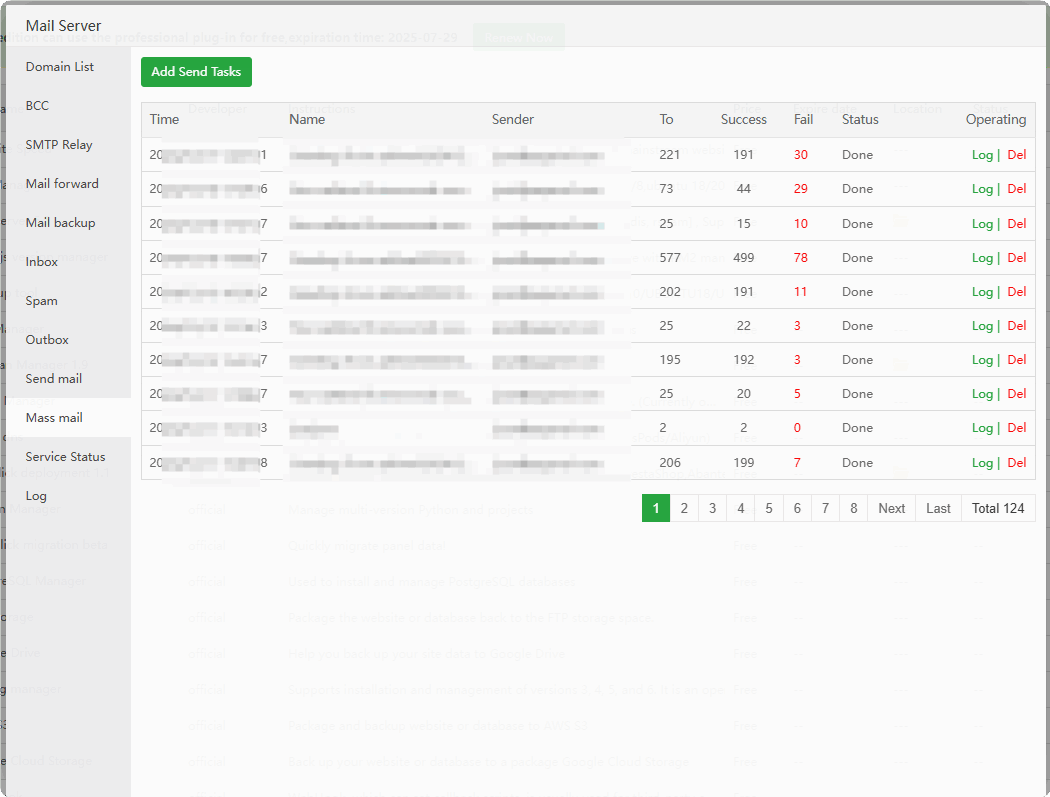The height and width of the screenshot is (797, 1050).
Task: Open the Spam folder
Action: pos(42,301)
